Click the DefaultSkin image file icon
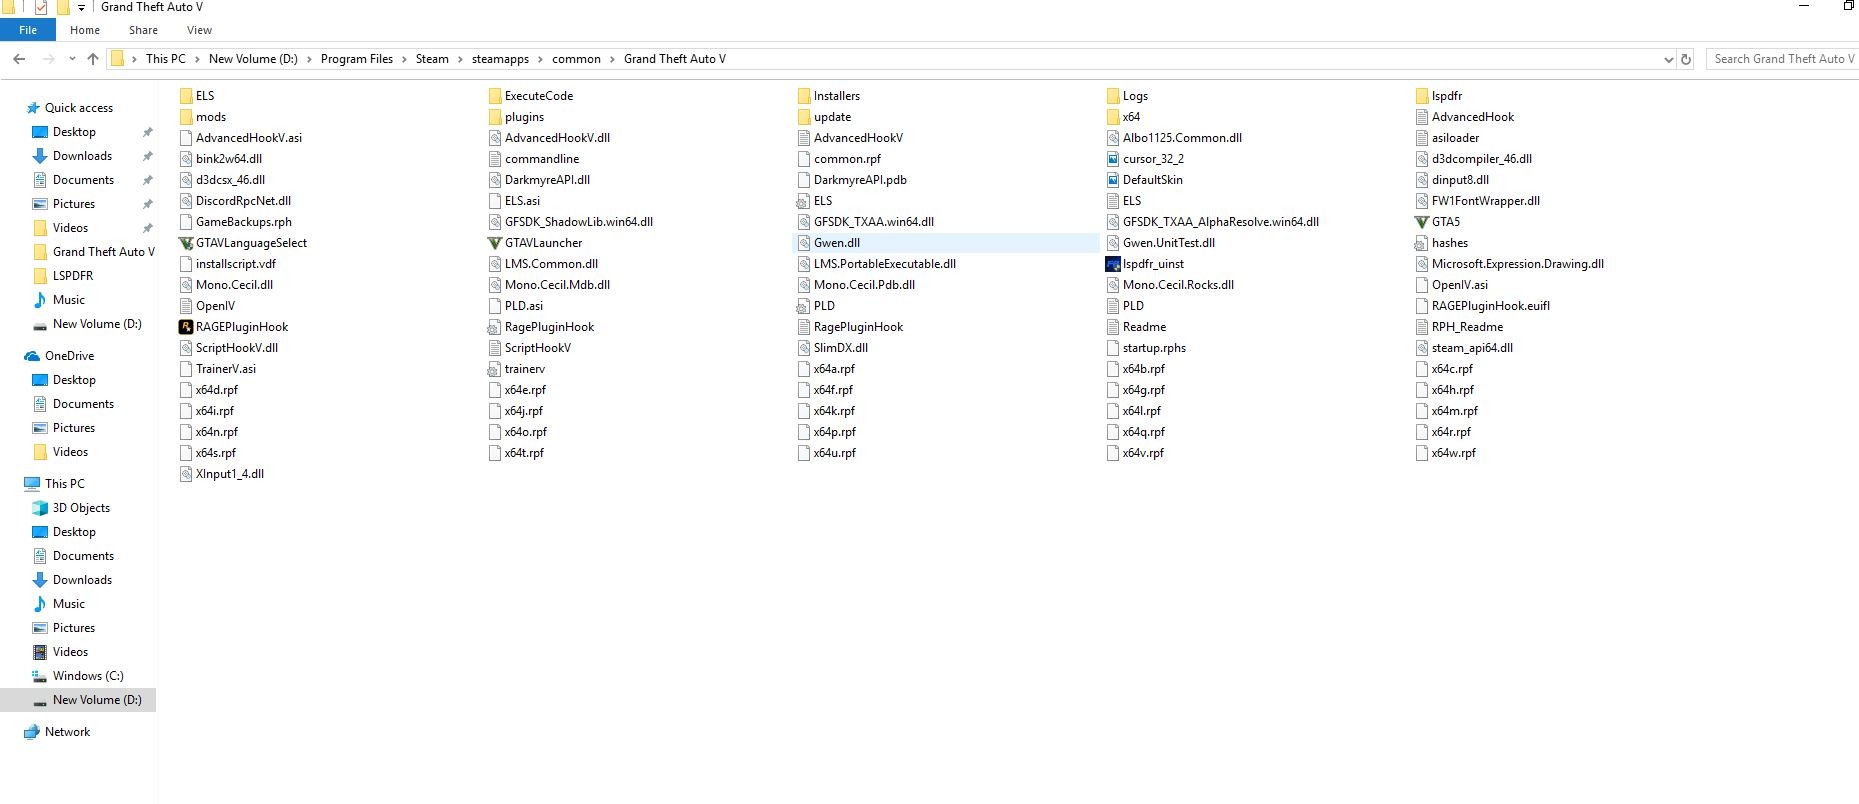The width and height of the screenshot is (1859, 804). [x=1112, y=180]
